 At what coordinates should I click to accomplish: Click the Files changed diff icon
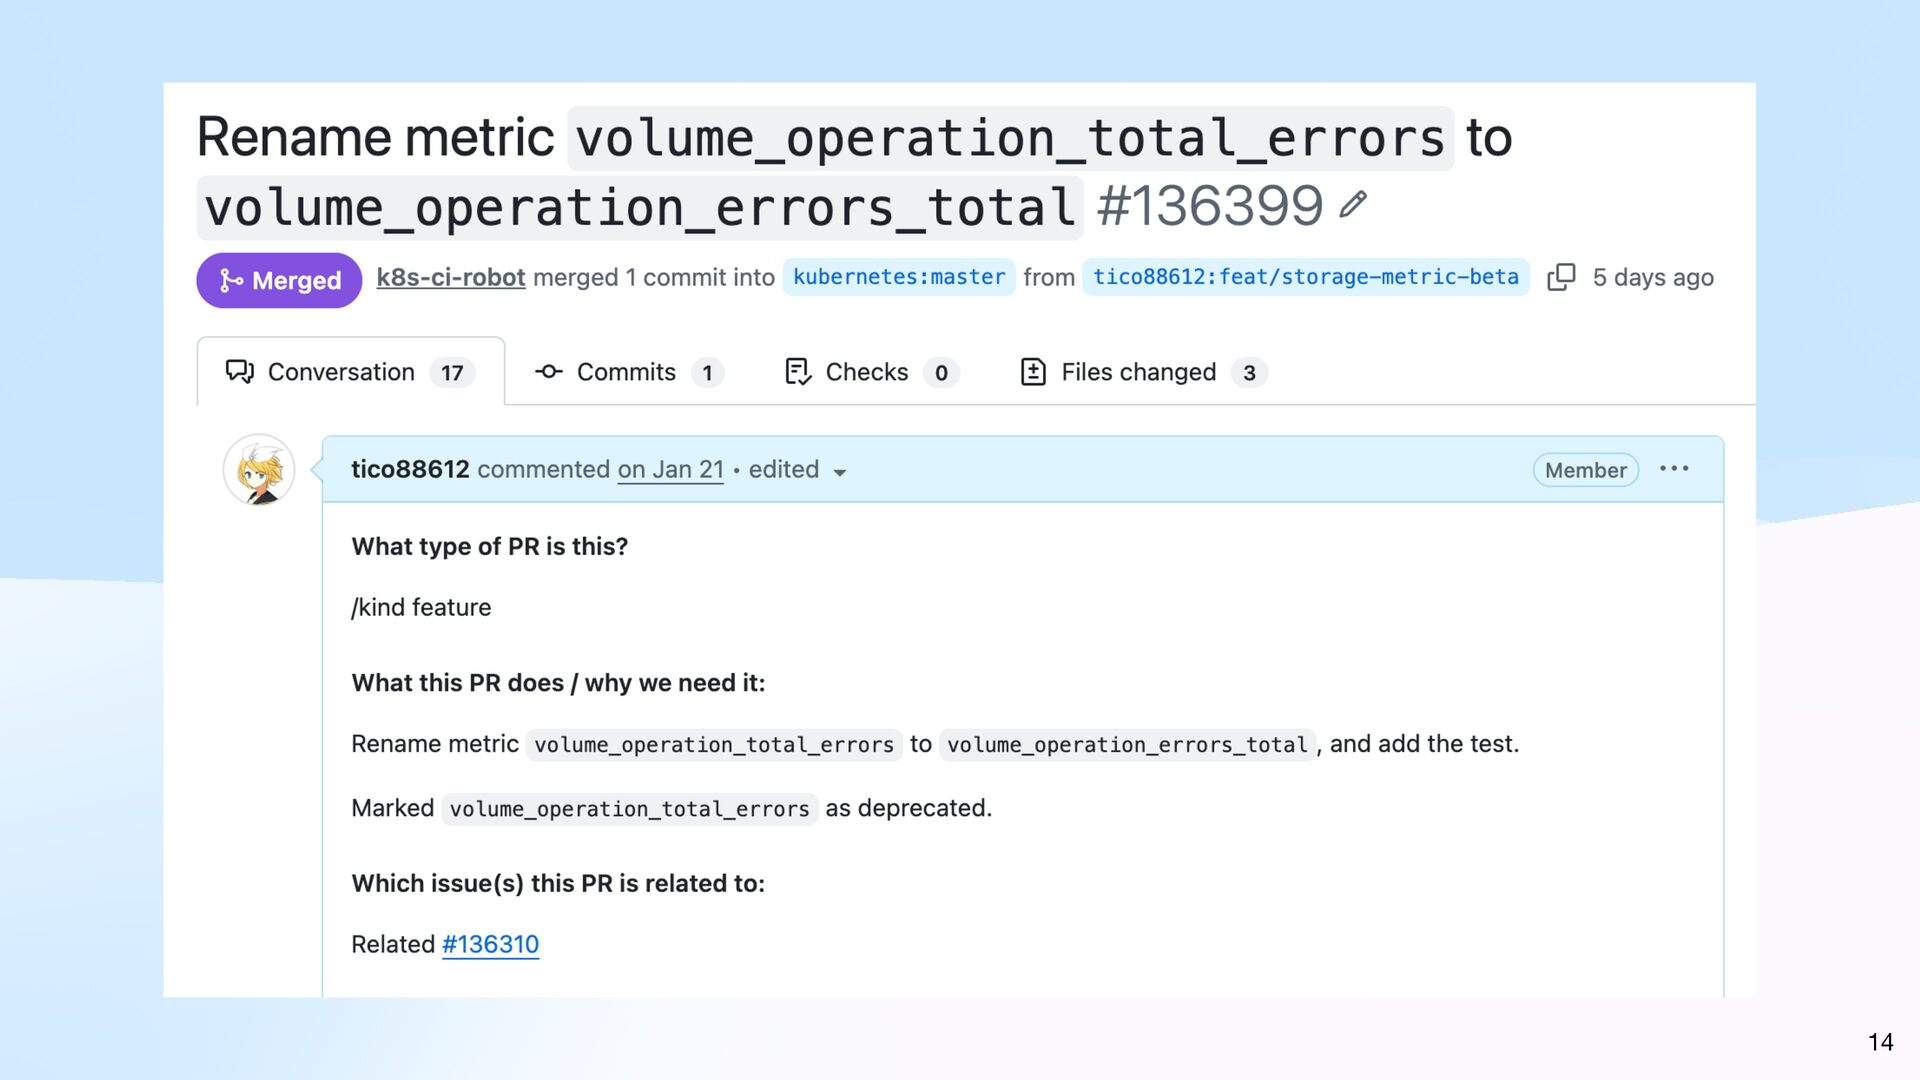1033,372
